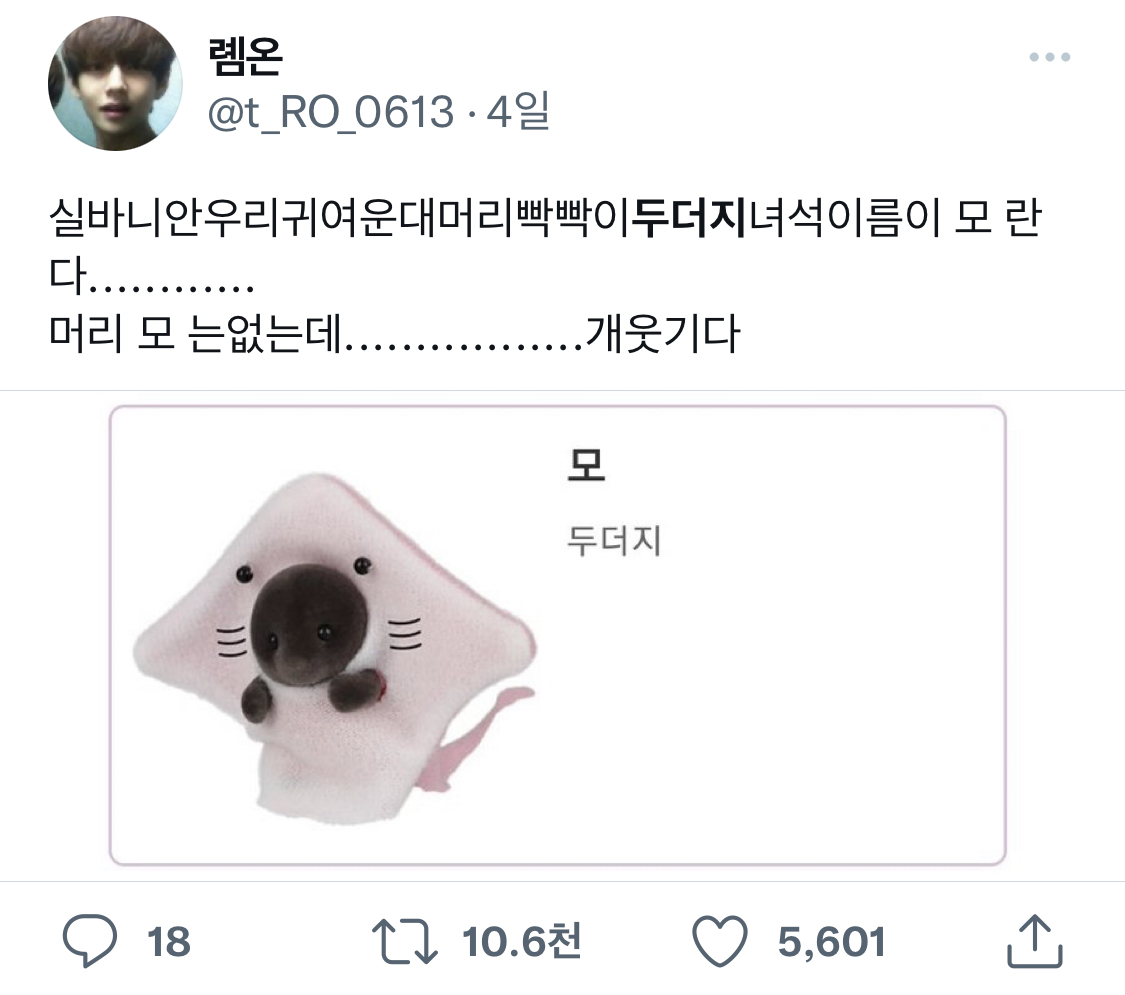Tap the 두더지 subtitle in card
This screenshot has width=1125, height=995.
pyautogui.click(x=613, y=540)
